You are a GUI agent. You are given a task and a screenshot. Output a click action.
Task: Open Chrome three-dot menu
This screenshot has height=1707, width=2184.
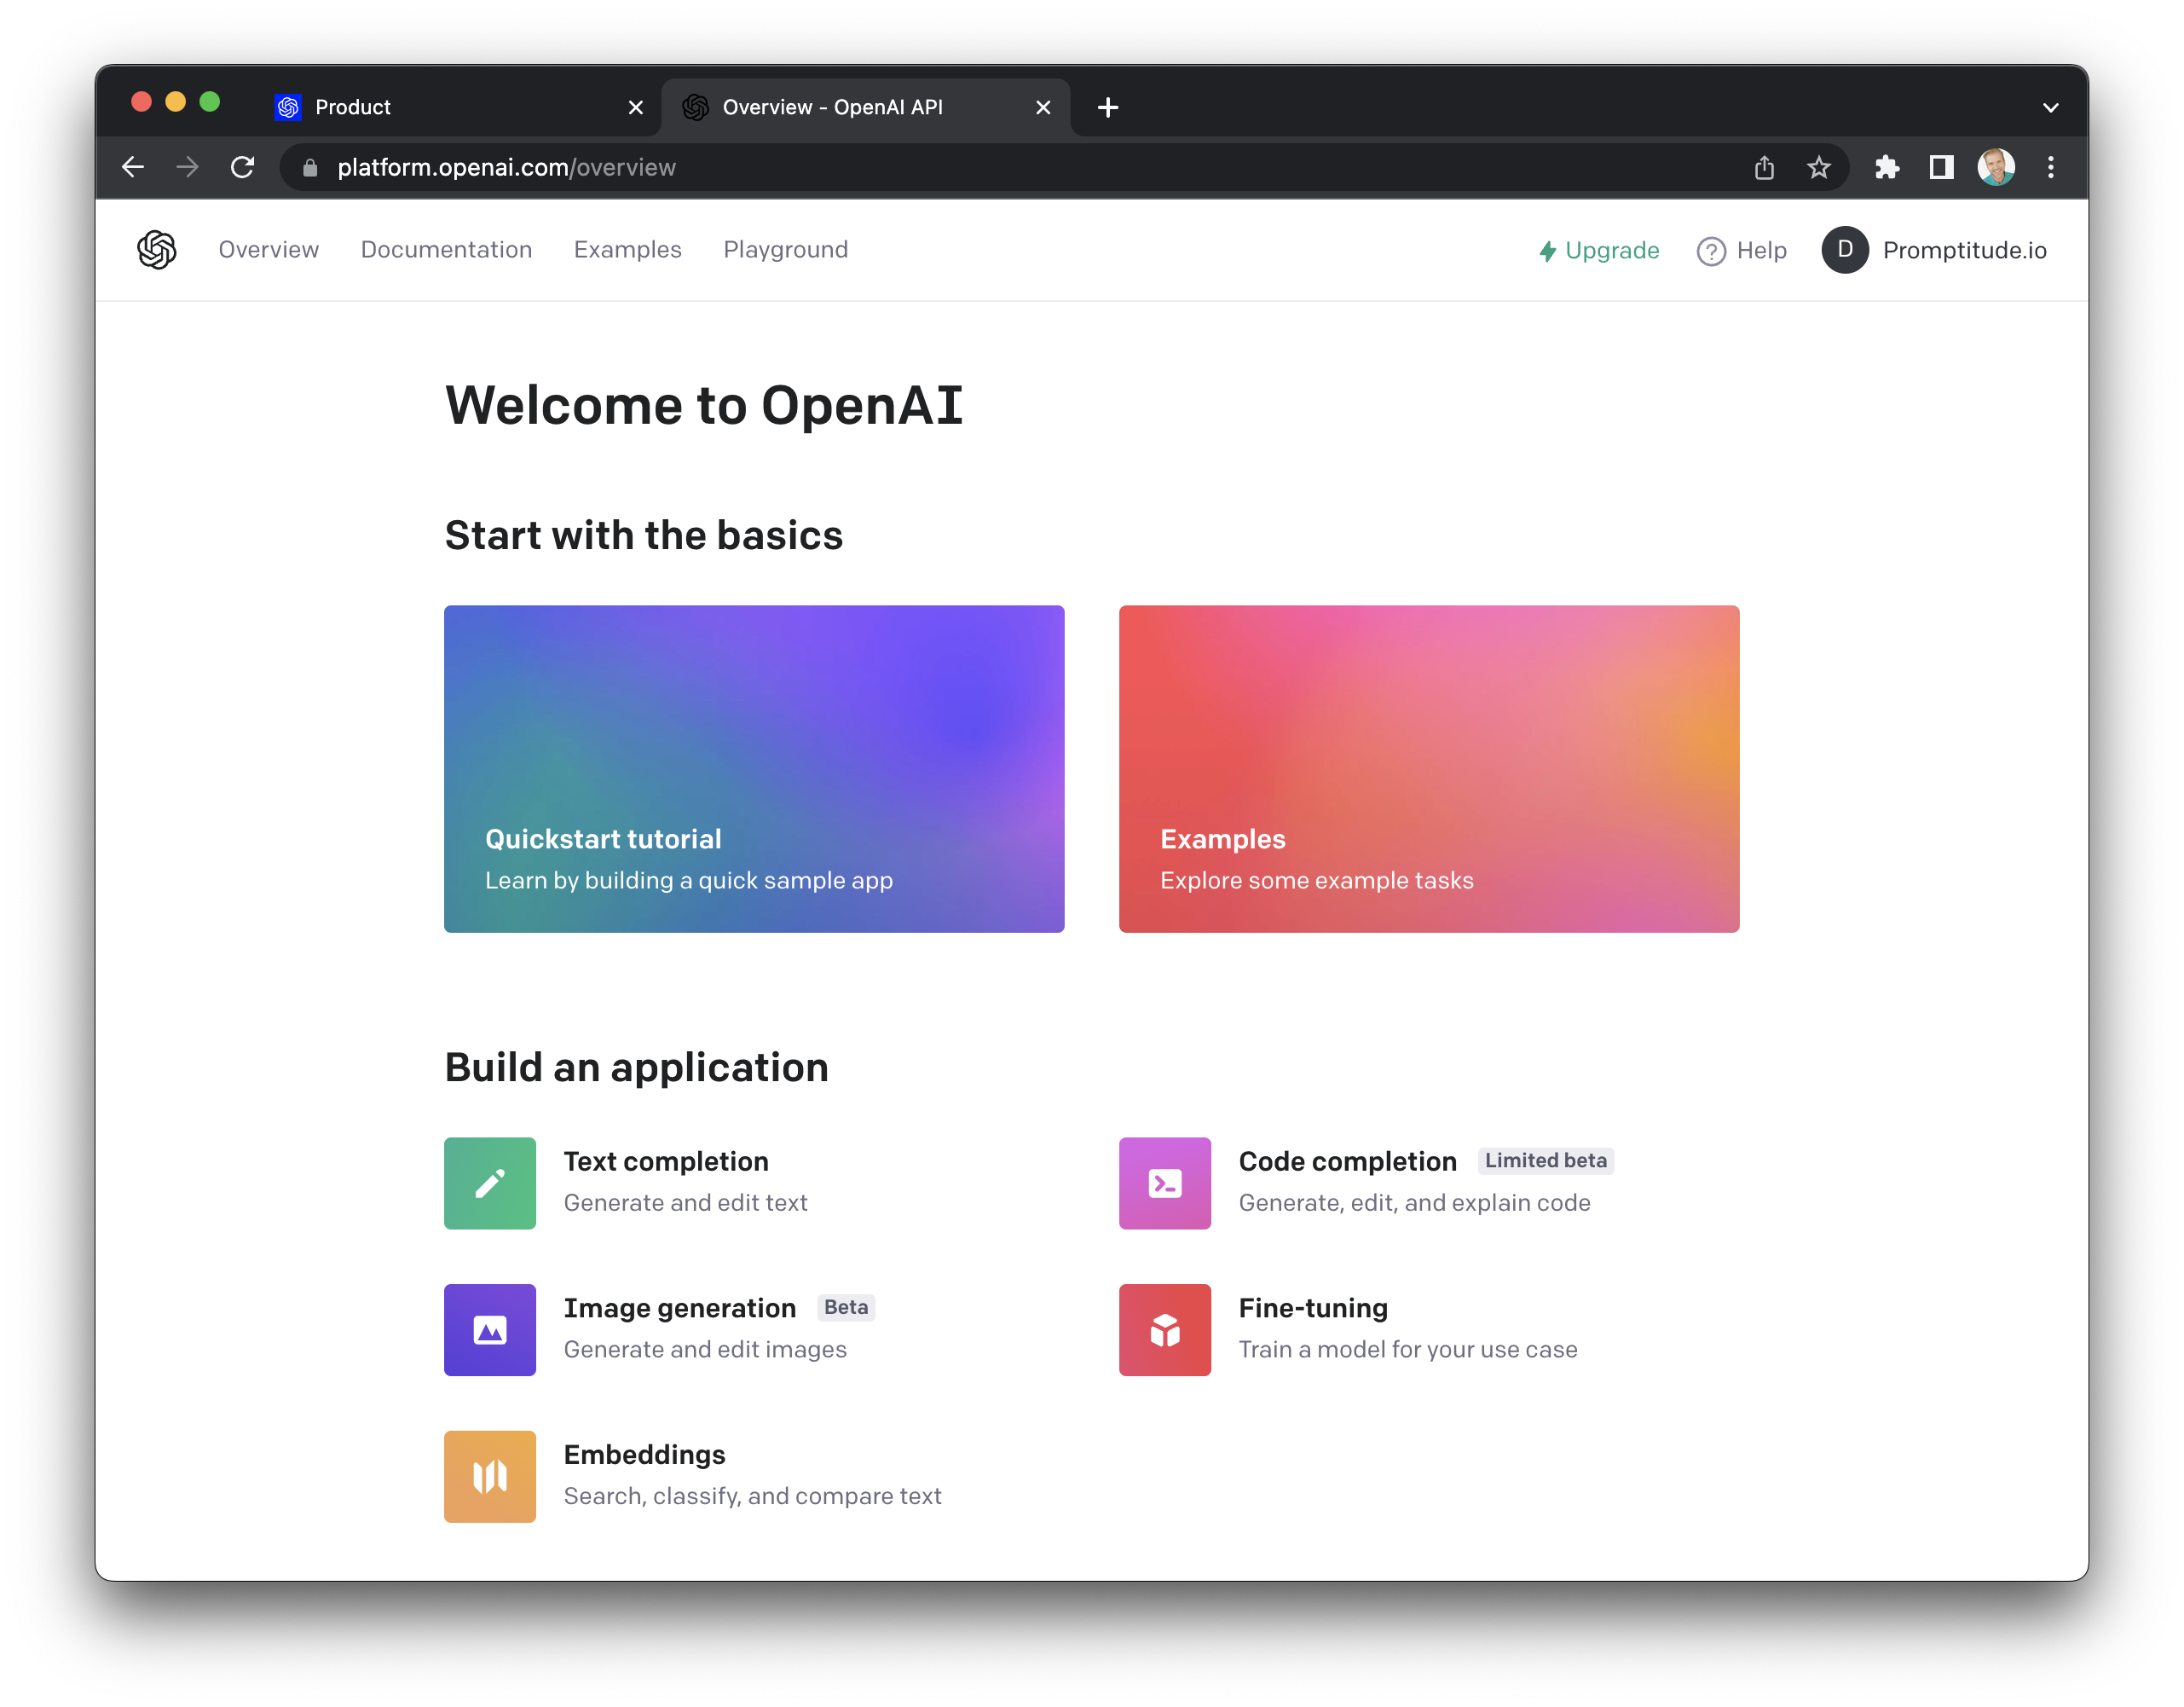[2050, 167]
